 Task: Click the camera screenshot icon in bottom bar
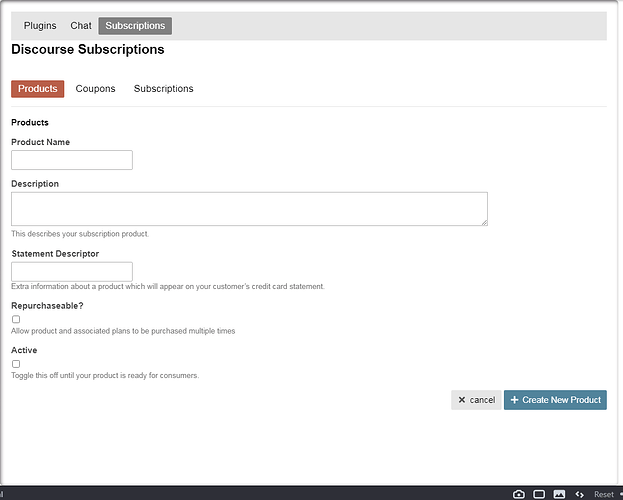tap(519, 494)
